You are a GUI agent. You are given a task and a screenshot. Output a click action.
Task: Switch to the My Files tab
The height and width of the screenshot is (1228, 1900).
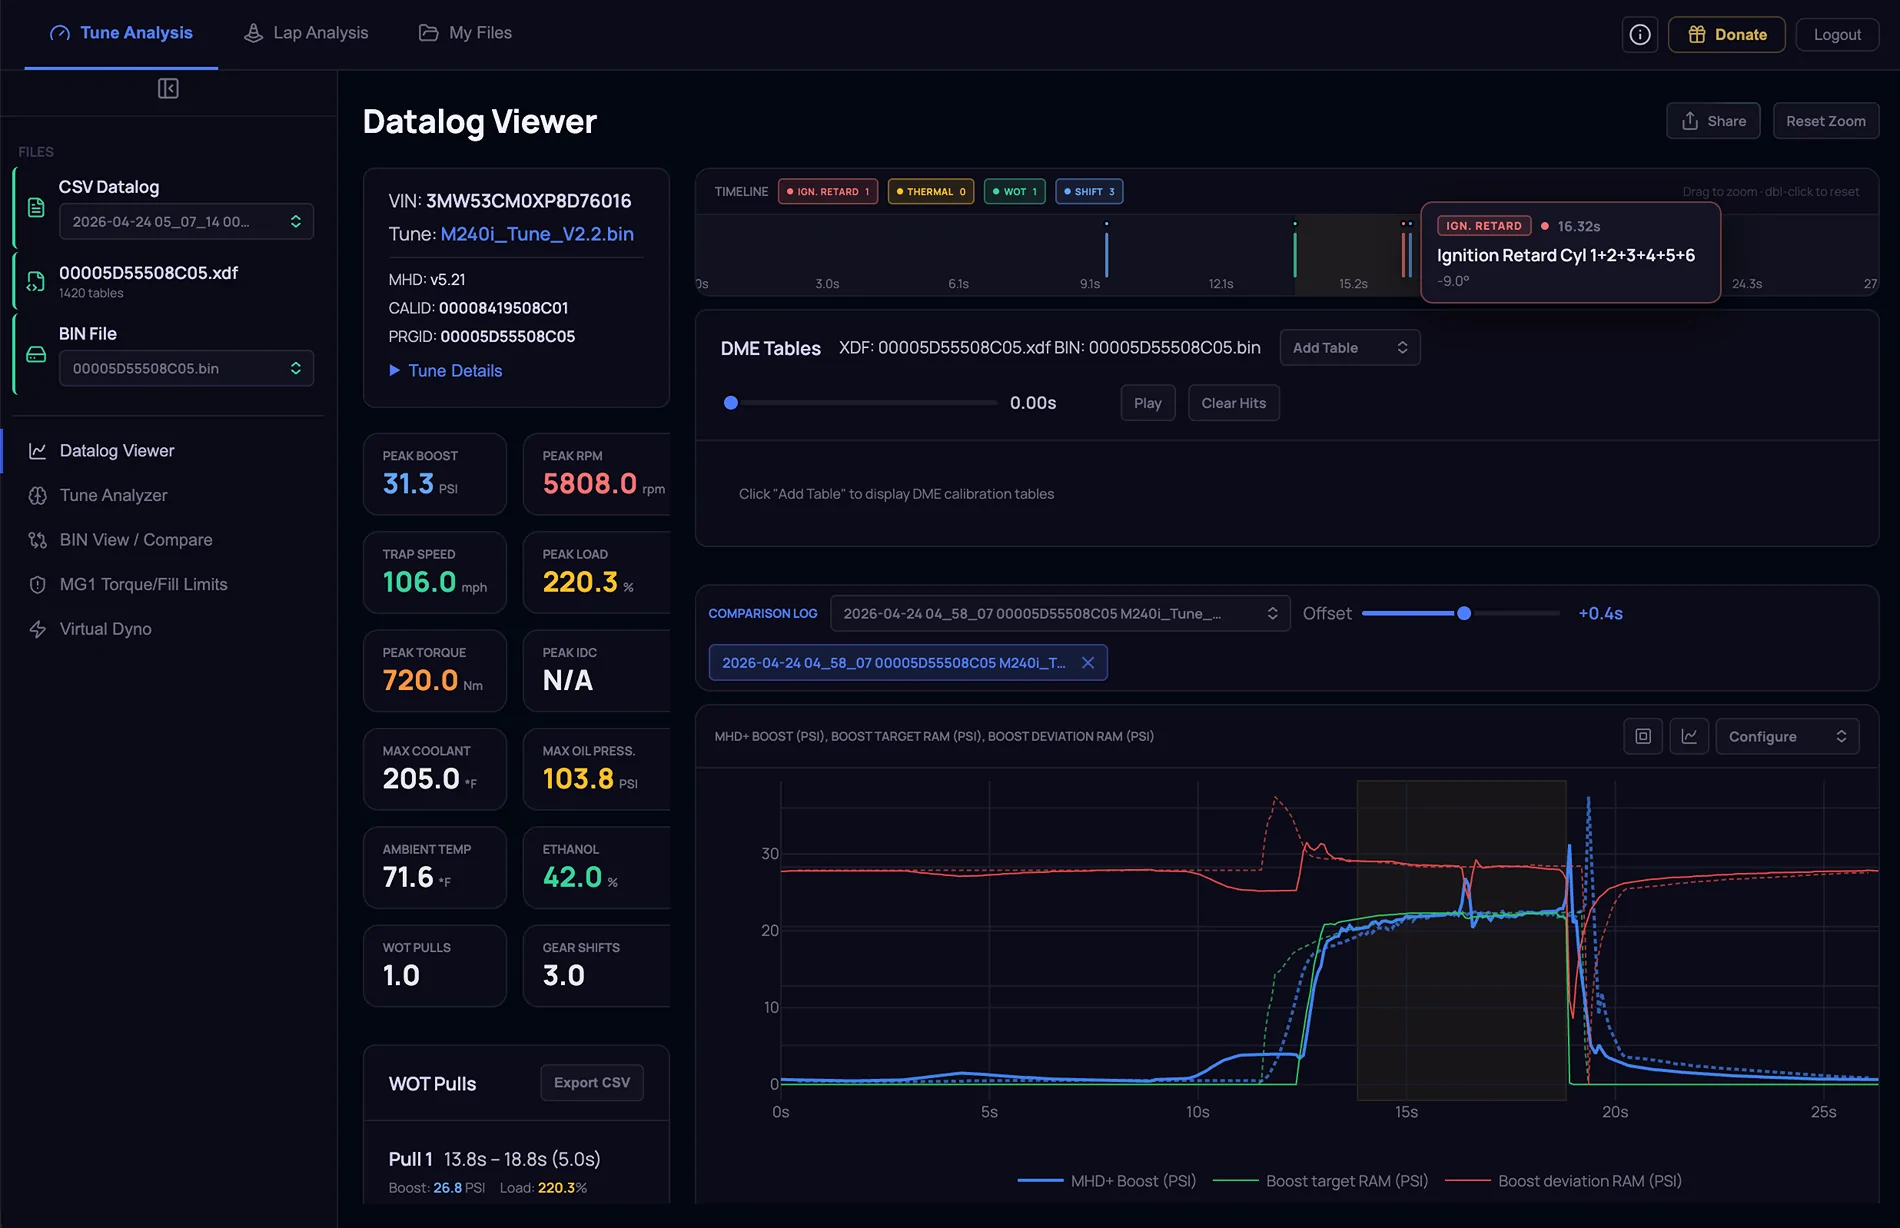coord(465,33)
